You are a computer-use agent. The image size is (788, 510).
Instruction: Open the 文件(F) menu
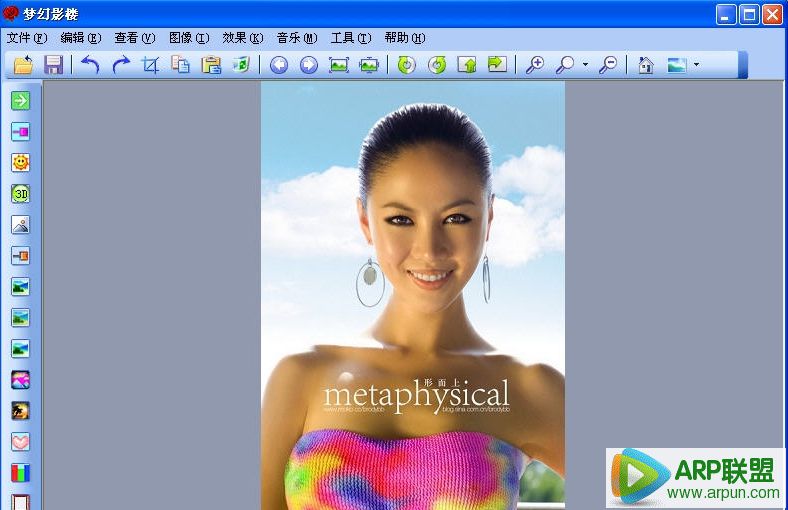(27, 38)
